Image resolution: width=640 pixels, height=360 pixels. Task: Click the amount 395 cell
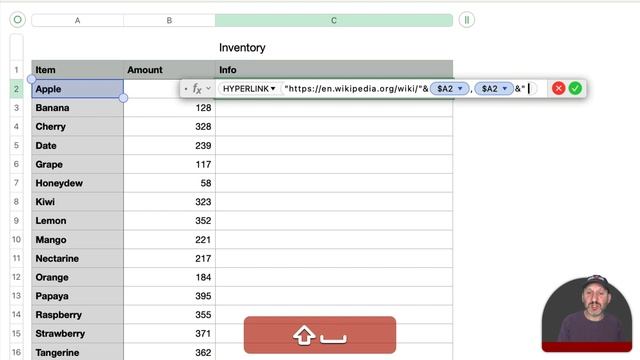[x=169, y=296]
